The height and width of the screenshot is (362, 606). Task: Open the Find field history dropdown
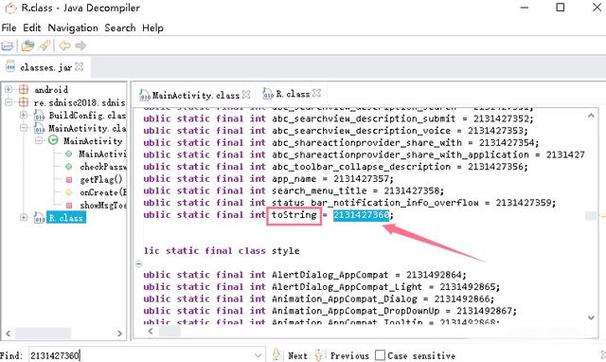click(x=258, y=355)
